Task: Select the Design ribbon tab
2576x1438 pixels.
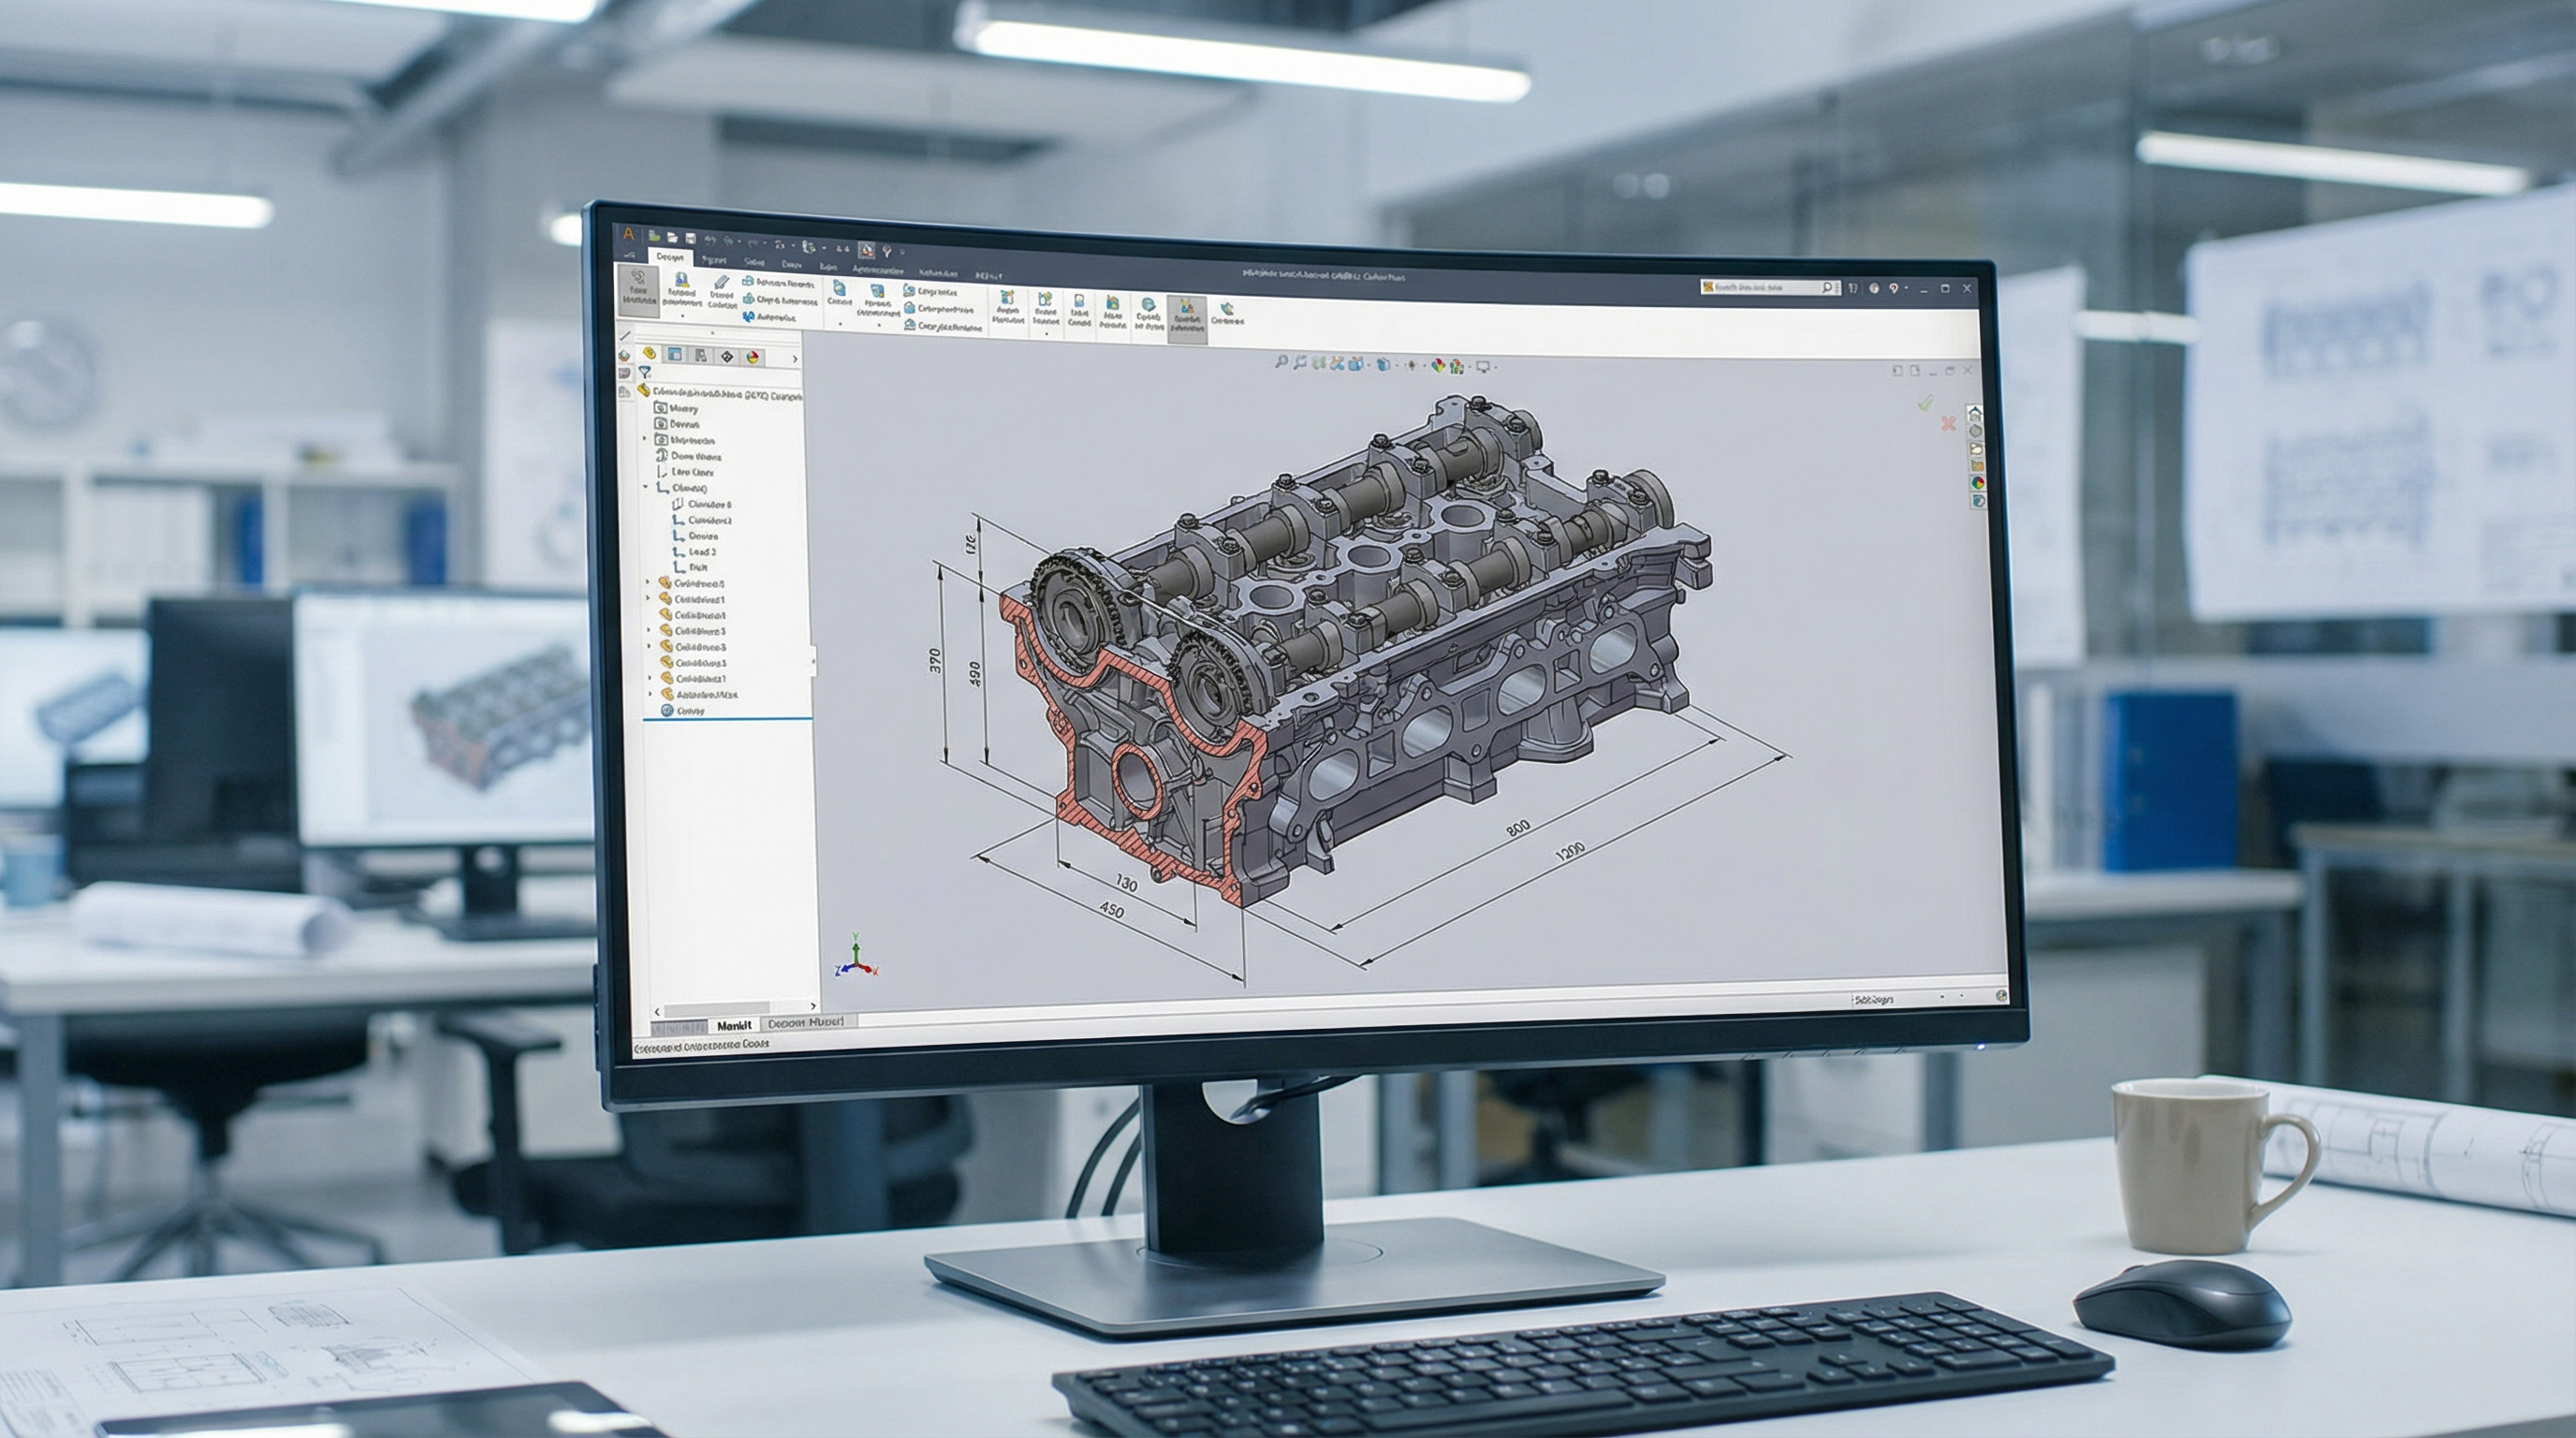Action: coord(670,258)
